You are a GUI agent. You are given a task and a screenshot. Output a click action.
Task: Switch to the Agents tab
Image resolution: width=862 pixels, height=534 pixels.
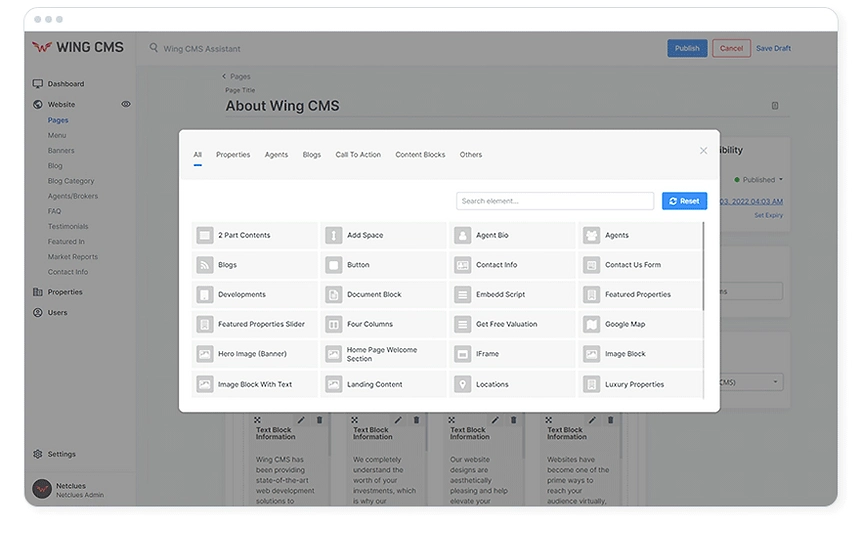tap(276, 155)
